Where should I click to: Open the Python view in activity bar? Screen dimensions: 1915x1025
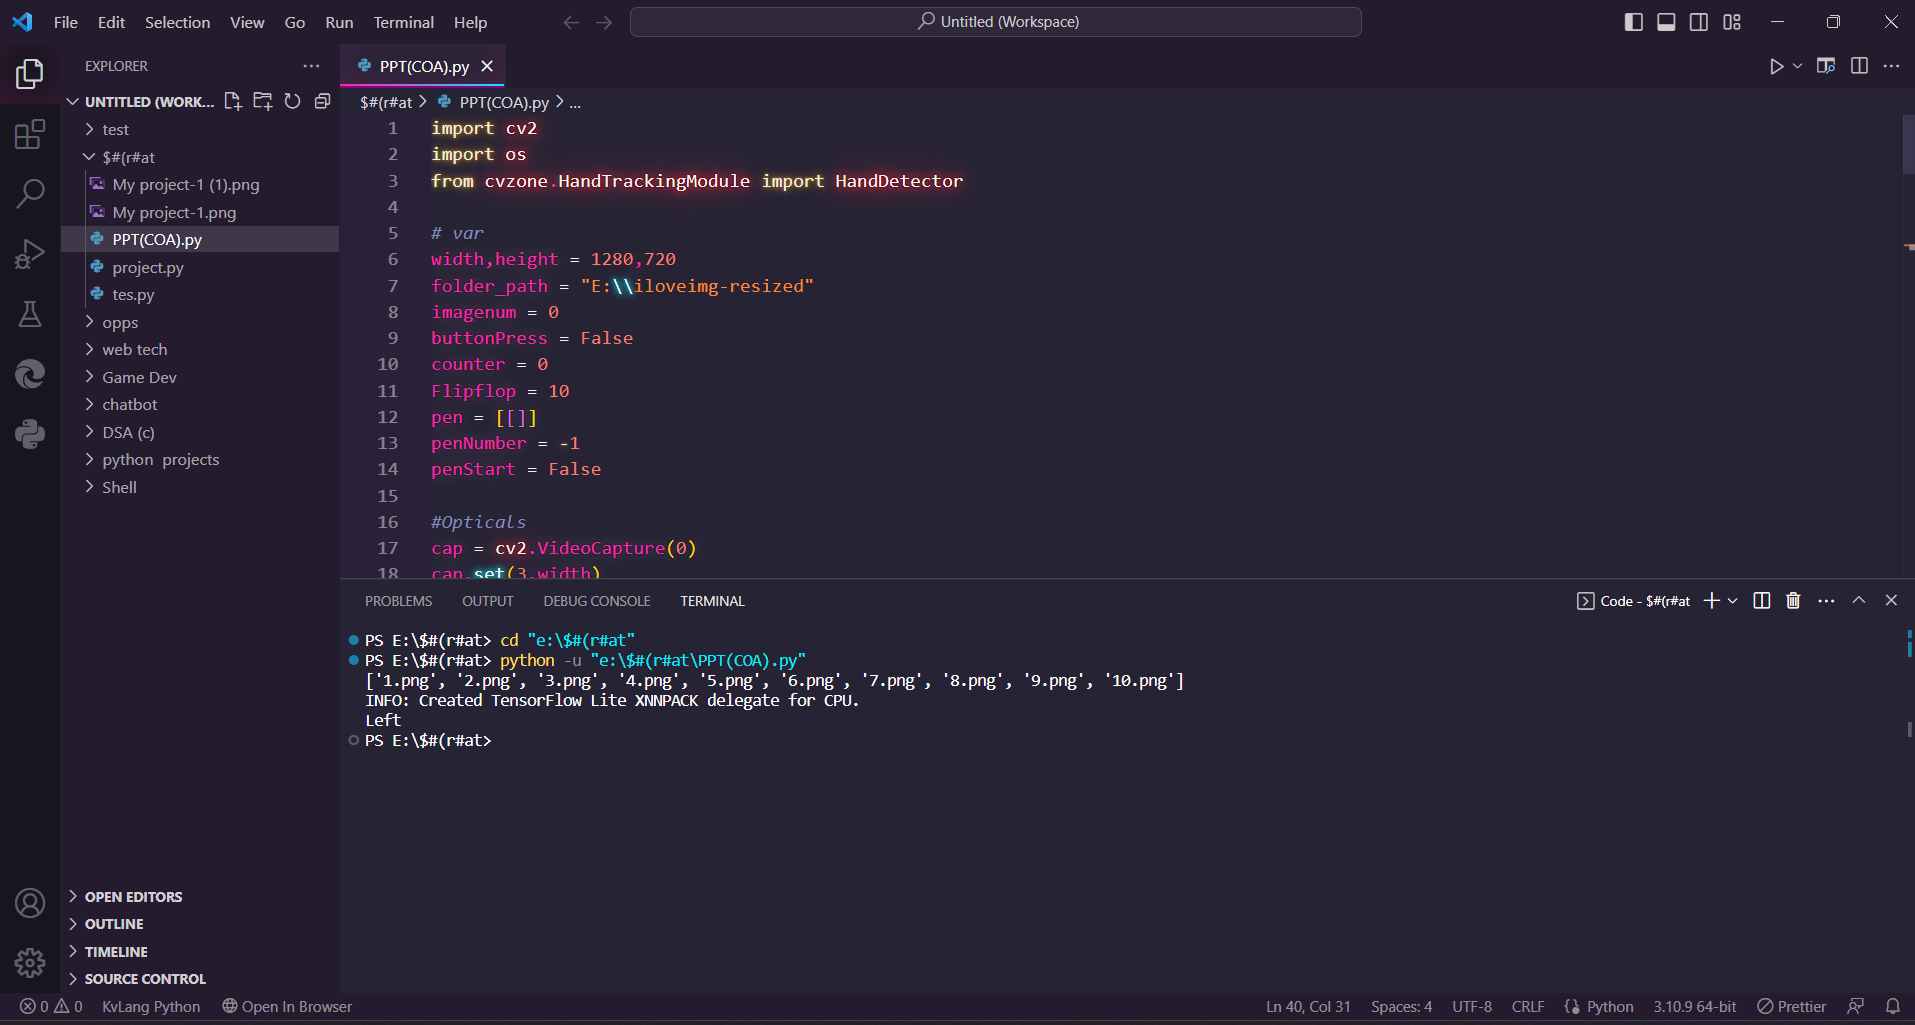30,434
